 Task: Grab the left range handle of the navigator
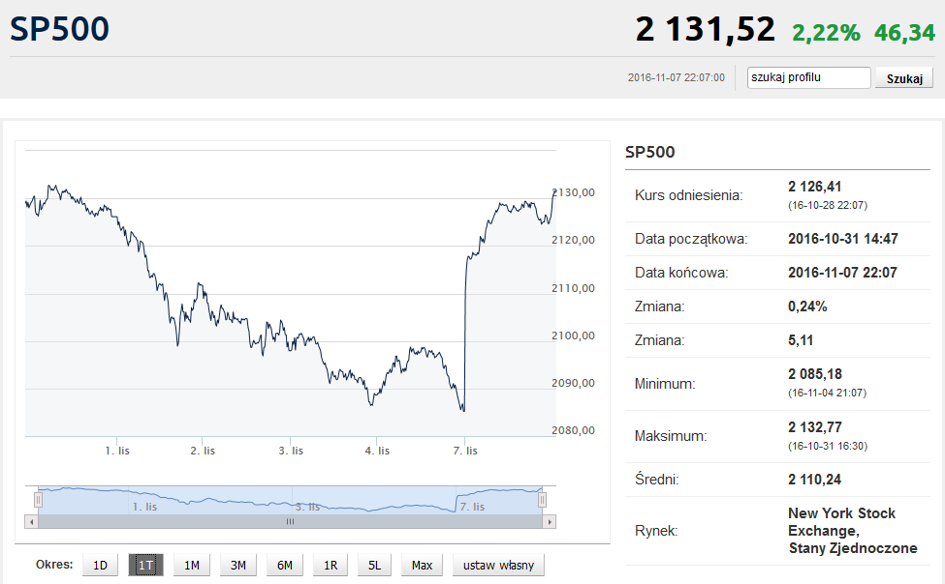pos(39,500)
